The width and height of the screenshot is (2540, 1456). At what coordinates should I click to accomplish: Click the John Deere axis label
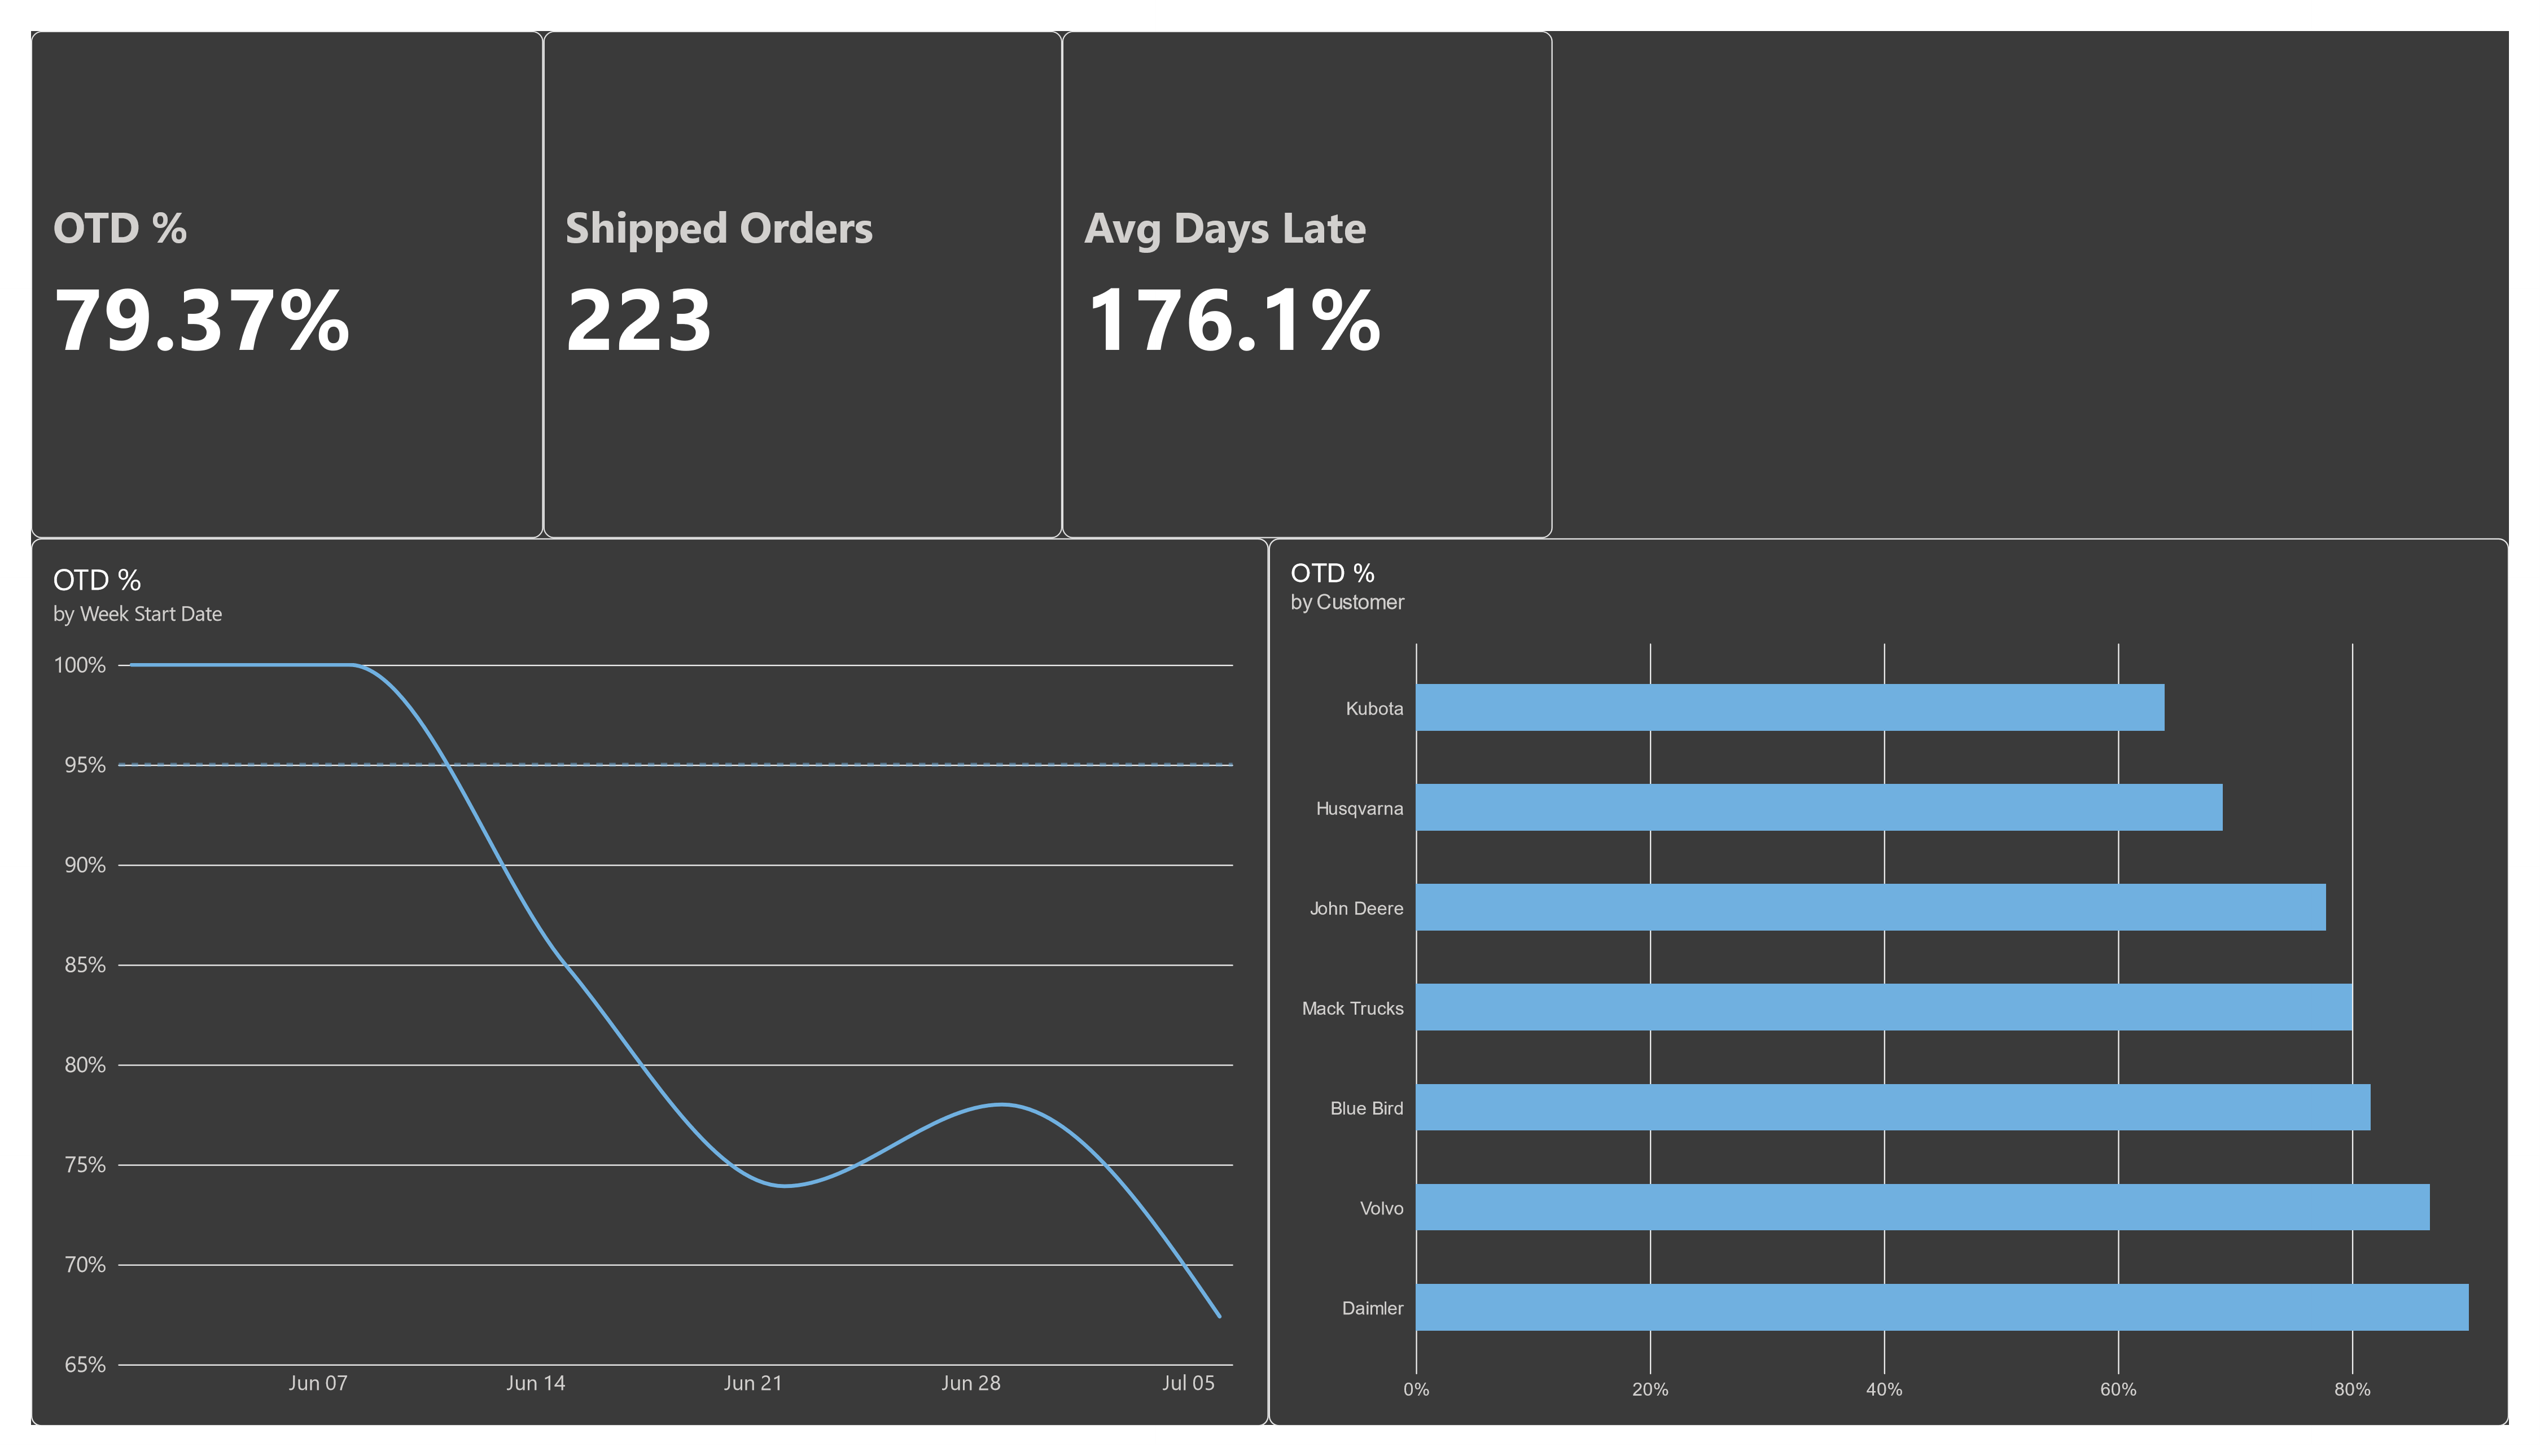point(1356,909)
